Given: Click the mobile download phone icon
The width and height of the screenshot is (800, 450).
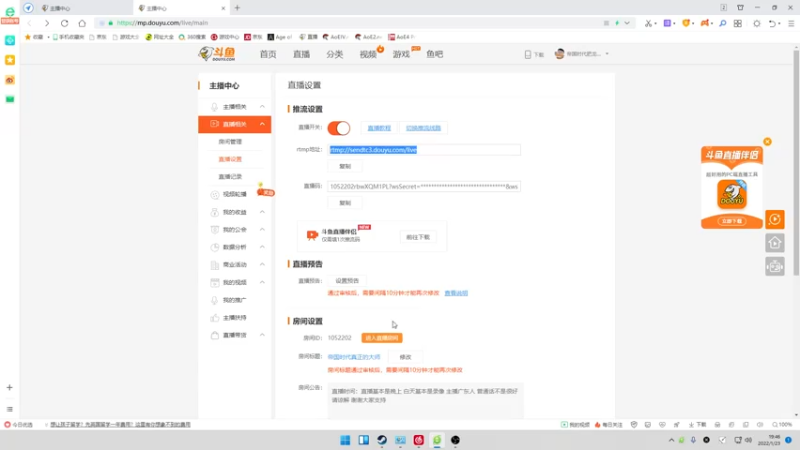Looking at the screenshot, I should coord(528,54).
